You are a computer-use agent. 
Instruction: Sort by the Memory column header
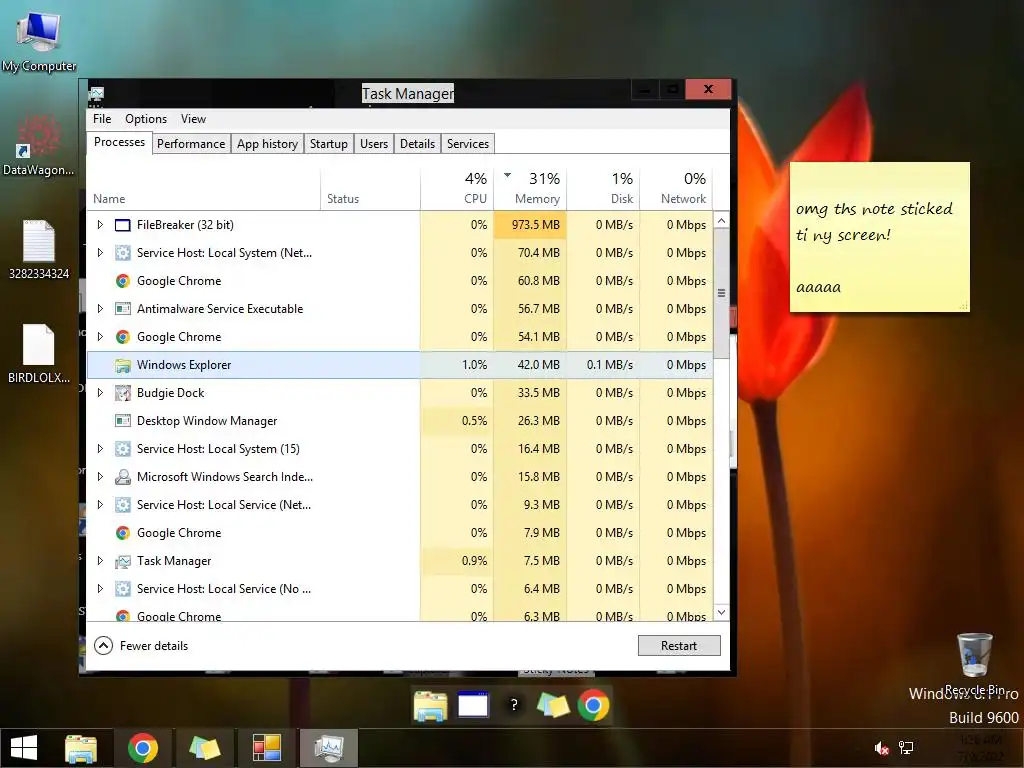click(530, 188)
